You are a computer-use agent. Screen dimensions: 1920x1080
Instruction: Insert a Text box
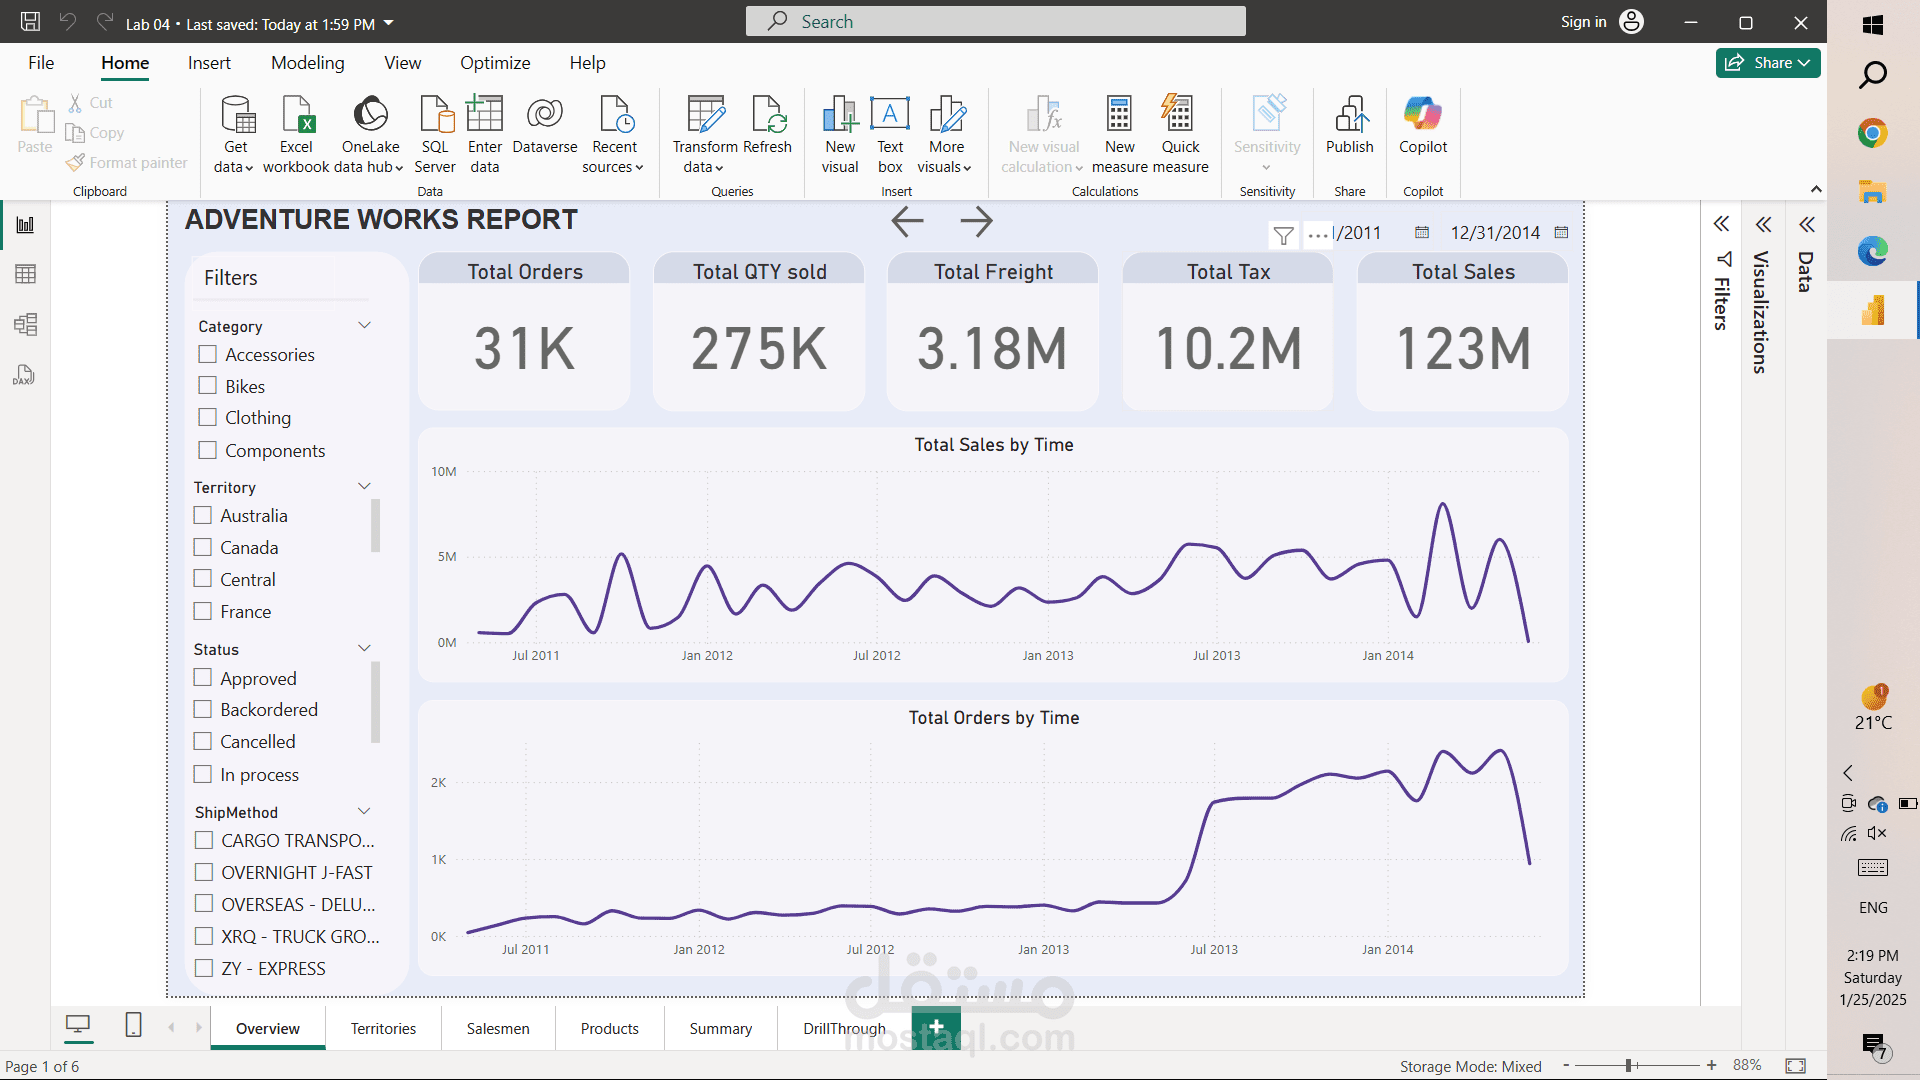(x=890, y=134)
